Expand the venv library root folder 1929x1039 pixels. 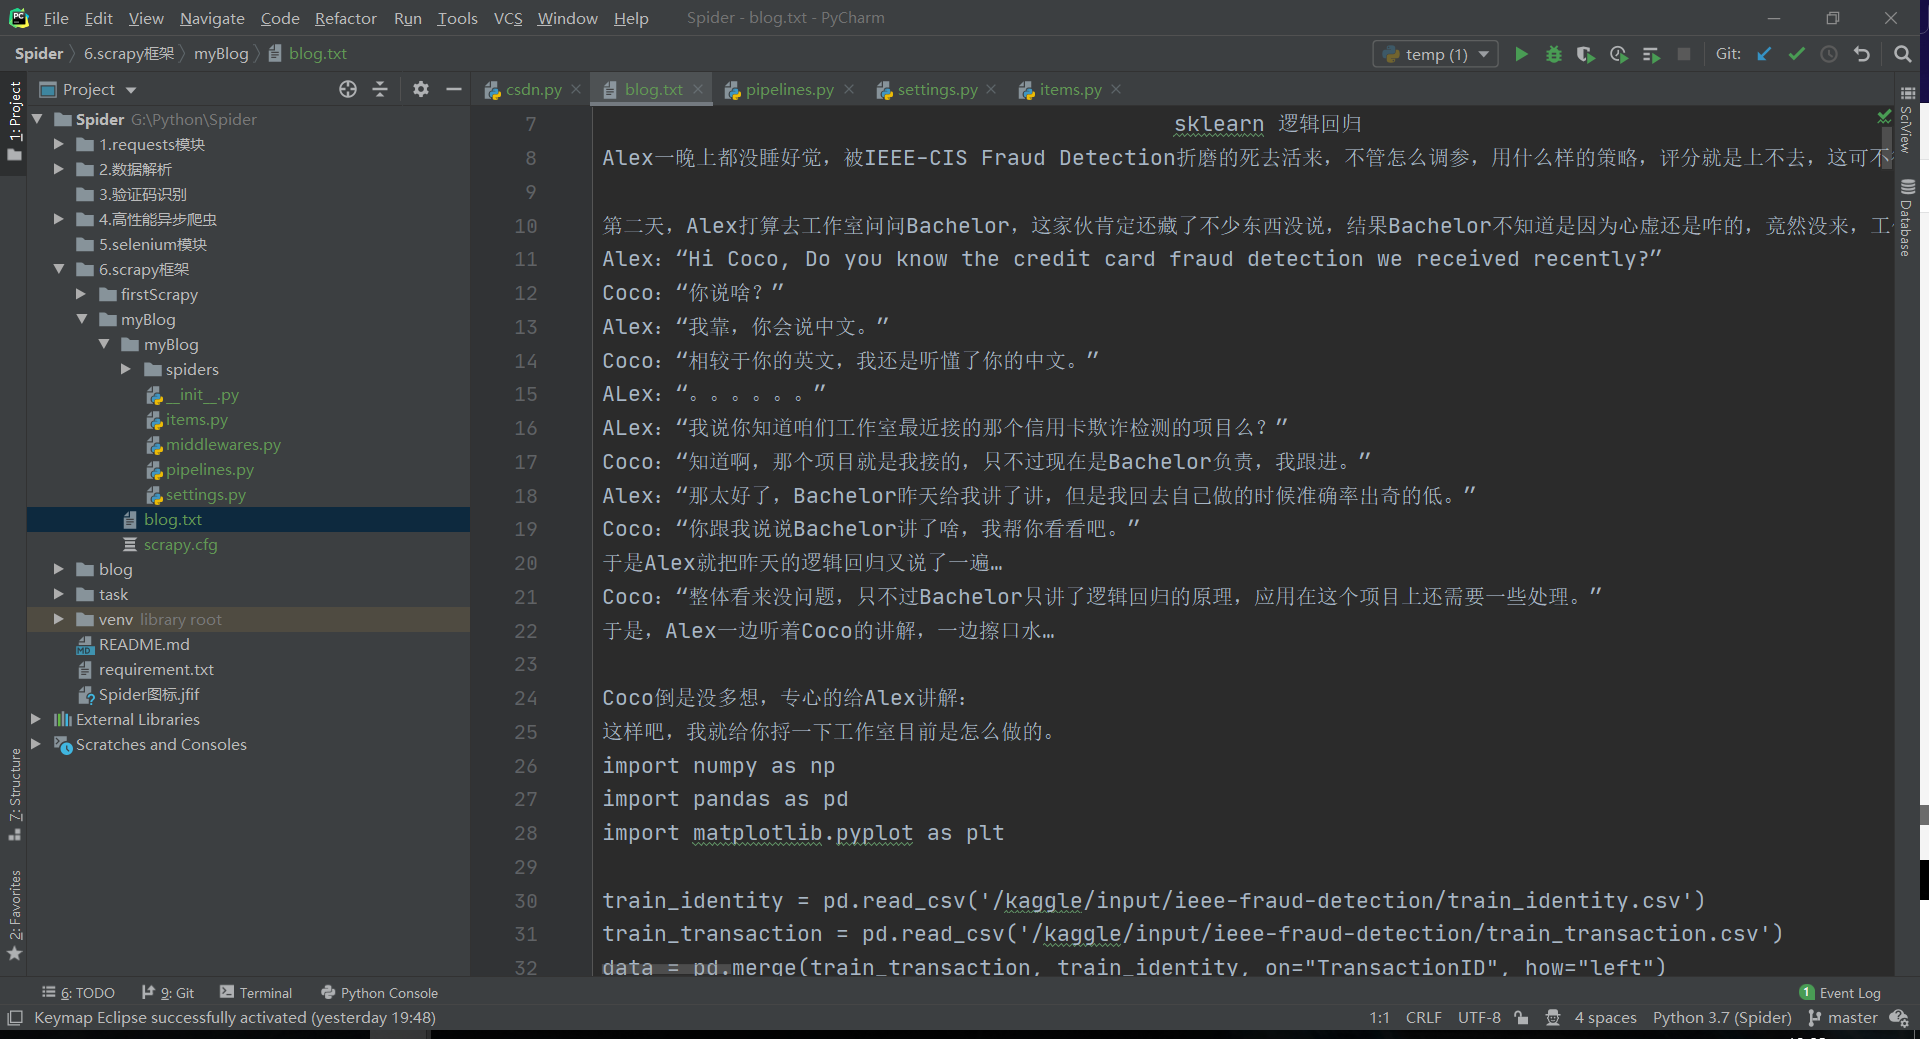[59, 619]
